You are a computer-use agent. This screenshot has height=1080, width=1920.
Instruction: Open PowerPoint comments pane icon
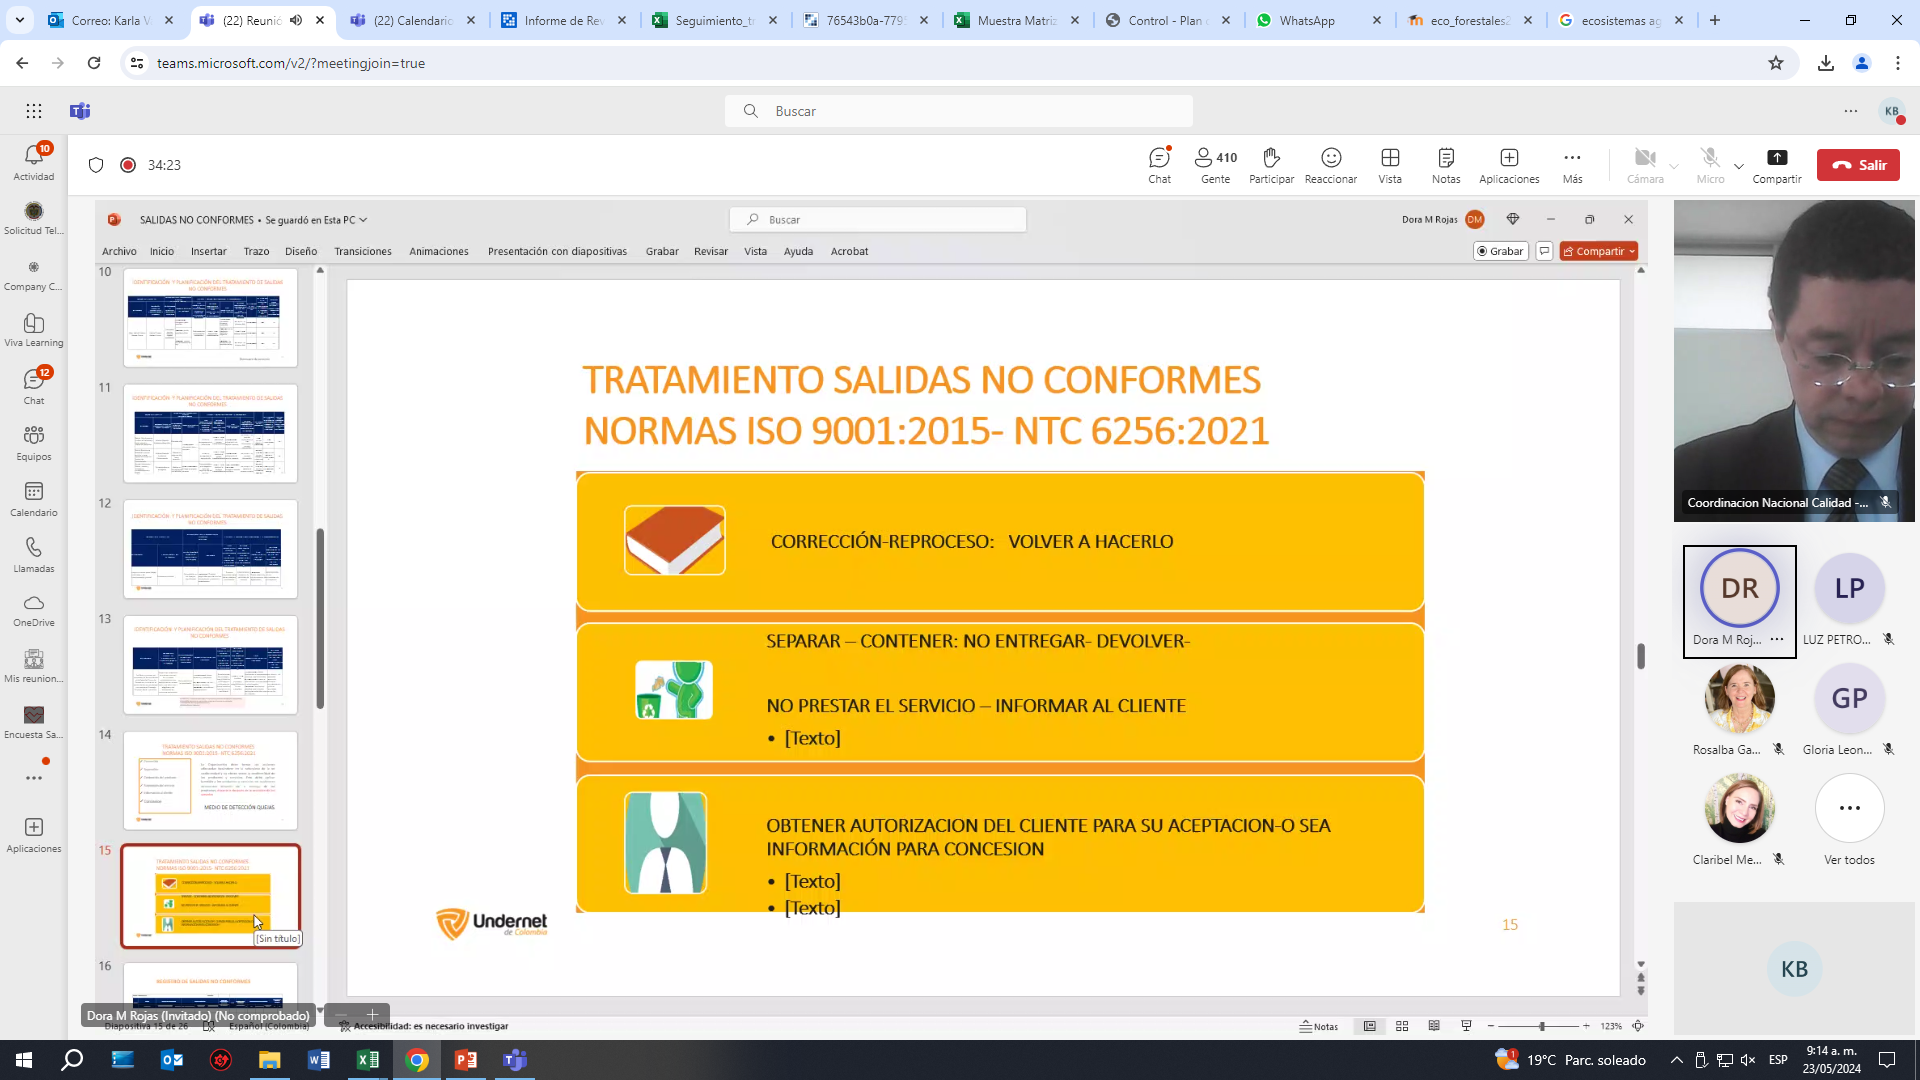pyautogui.click(x=1544, y=251)
